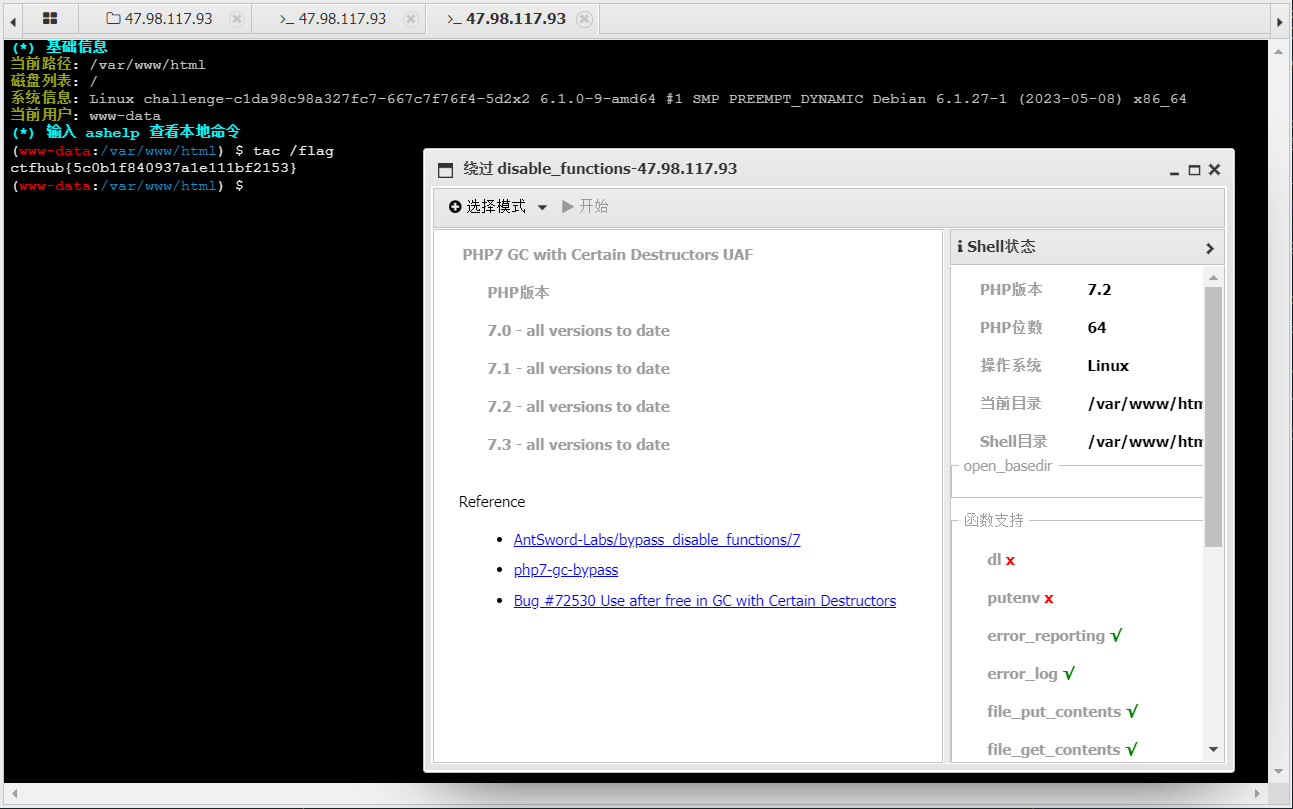
Task: Open the 选择模式 dropdown
Action: pyautogui.click(x=498, y=206)
